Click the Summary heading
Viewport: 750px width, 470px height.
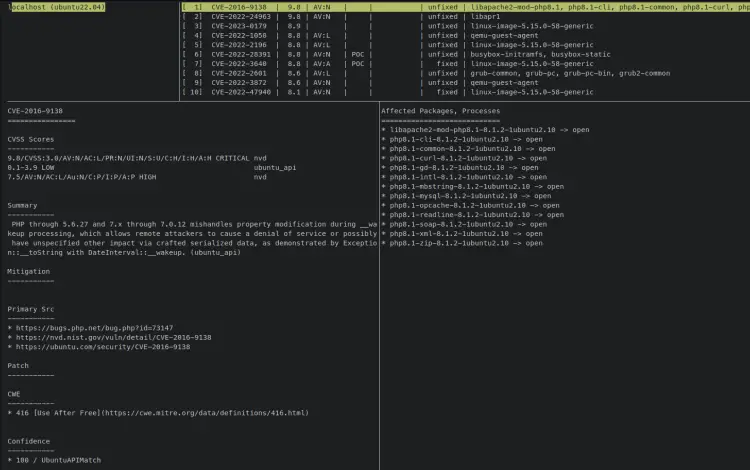point(22,206)
